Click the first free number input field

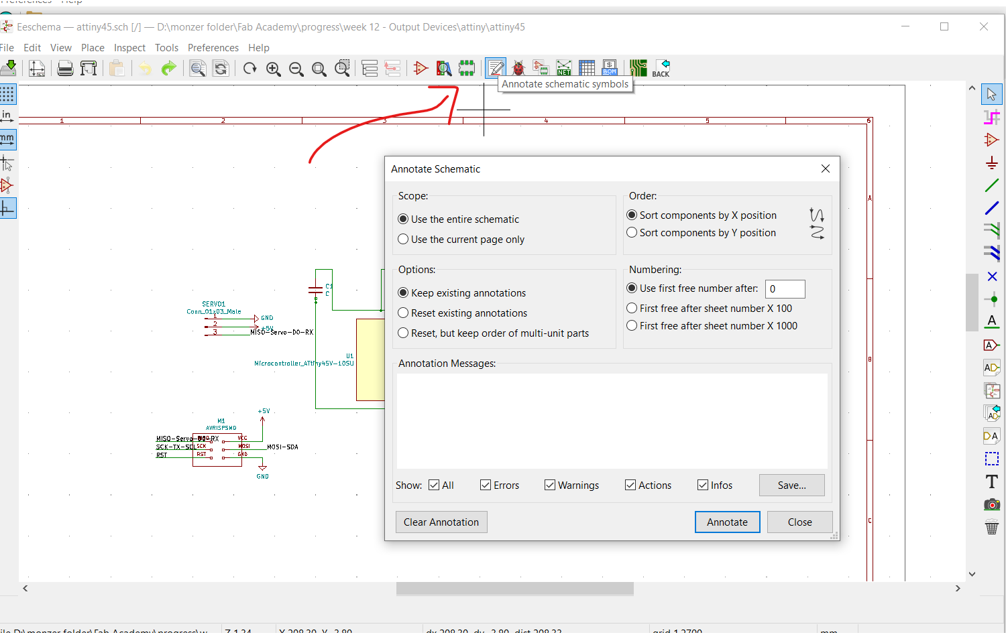point(785,289)
